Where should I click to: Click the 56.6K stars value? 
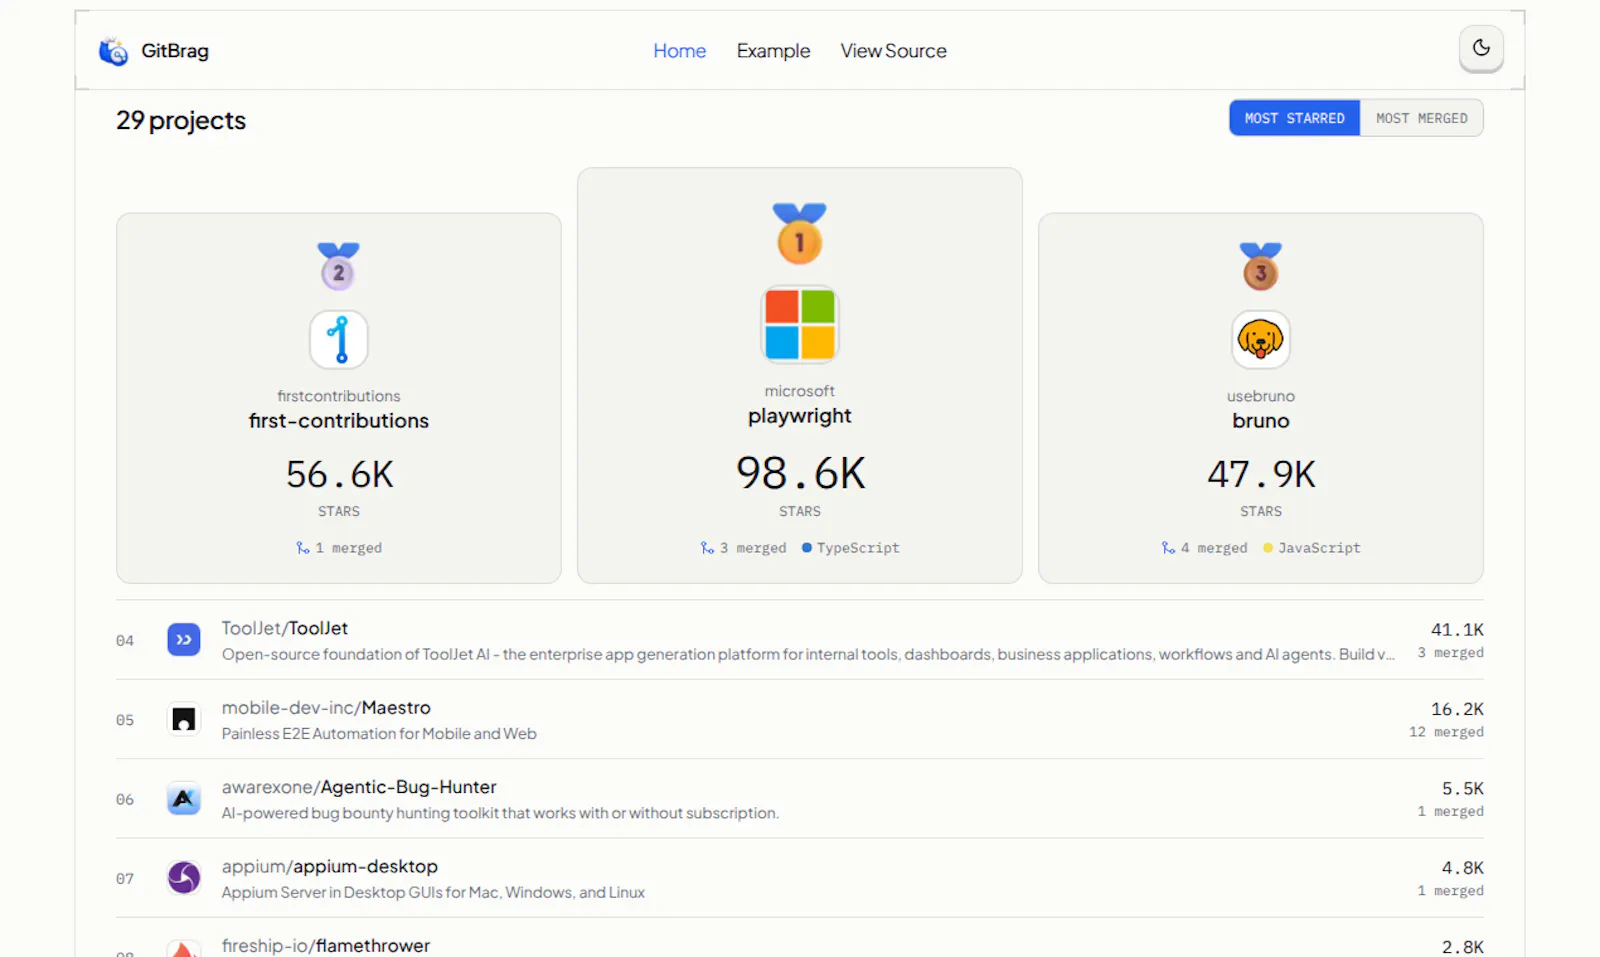339,474
